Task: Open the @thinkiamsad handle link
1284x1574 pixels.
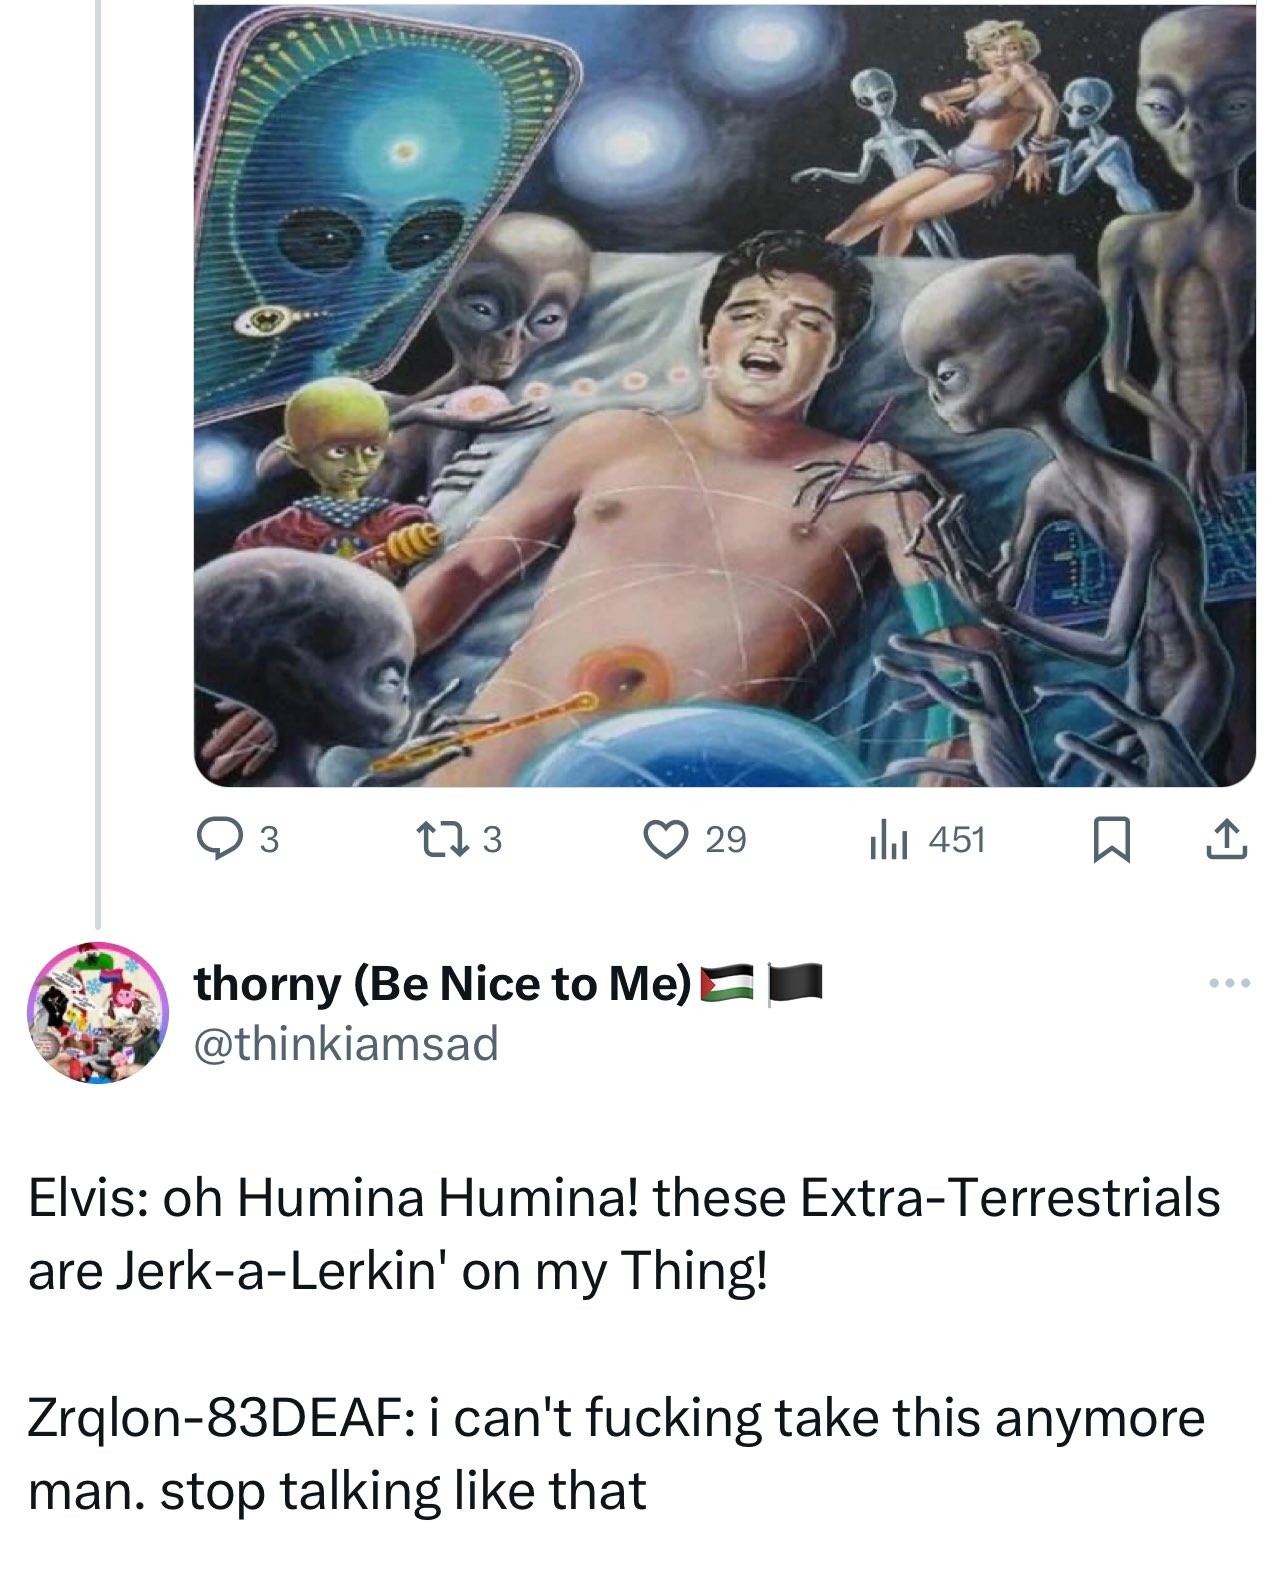Action: (346, 1044)
